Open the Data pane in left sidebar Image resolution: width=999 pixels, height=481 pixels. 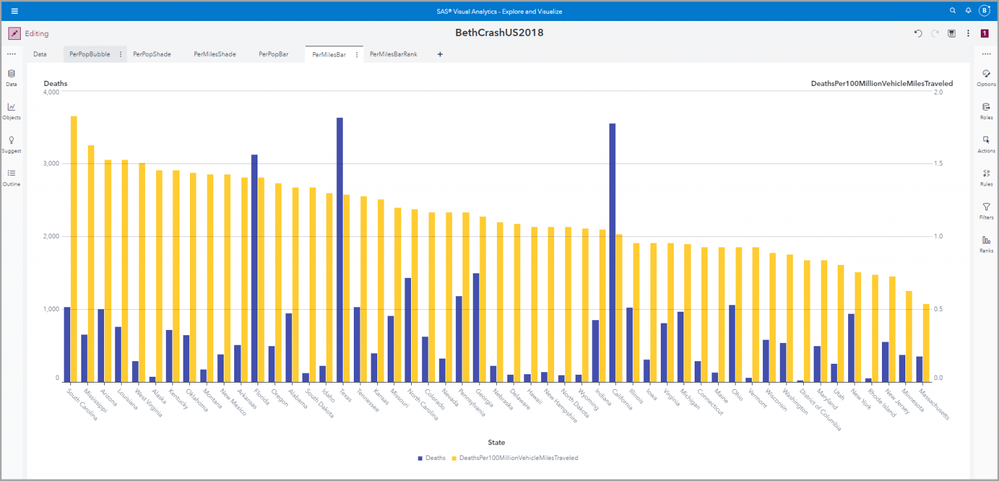coord(11,78)
